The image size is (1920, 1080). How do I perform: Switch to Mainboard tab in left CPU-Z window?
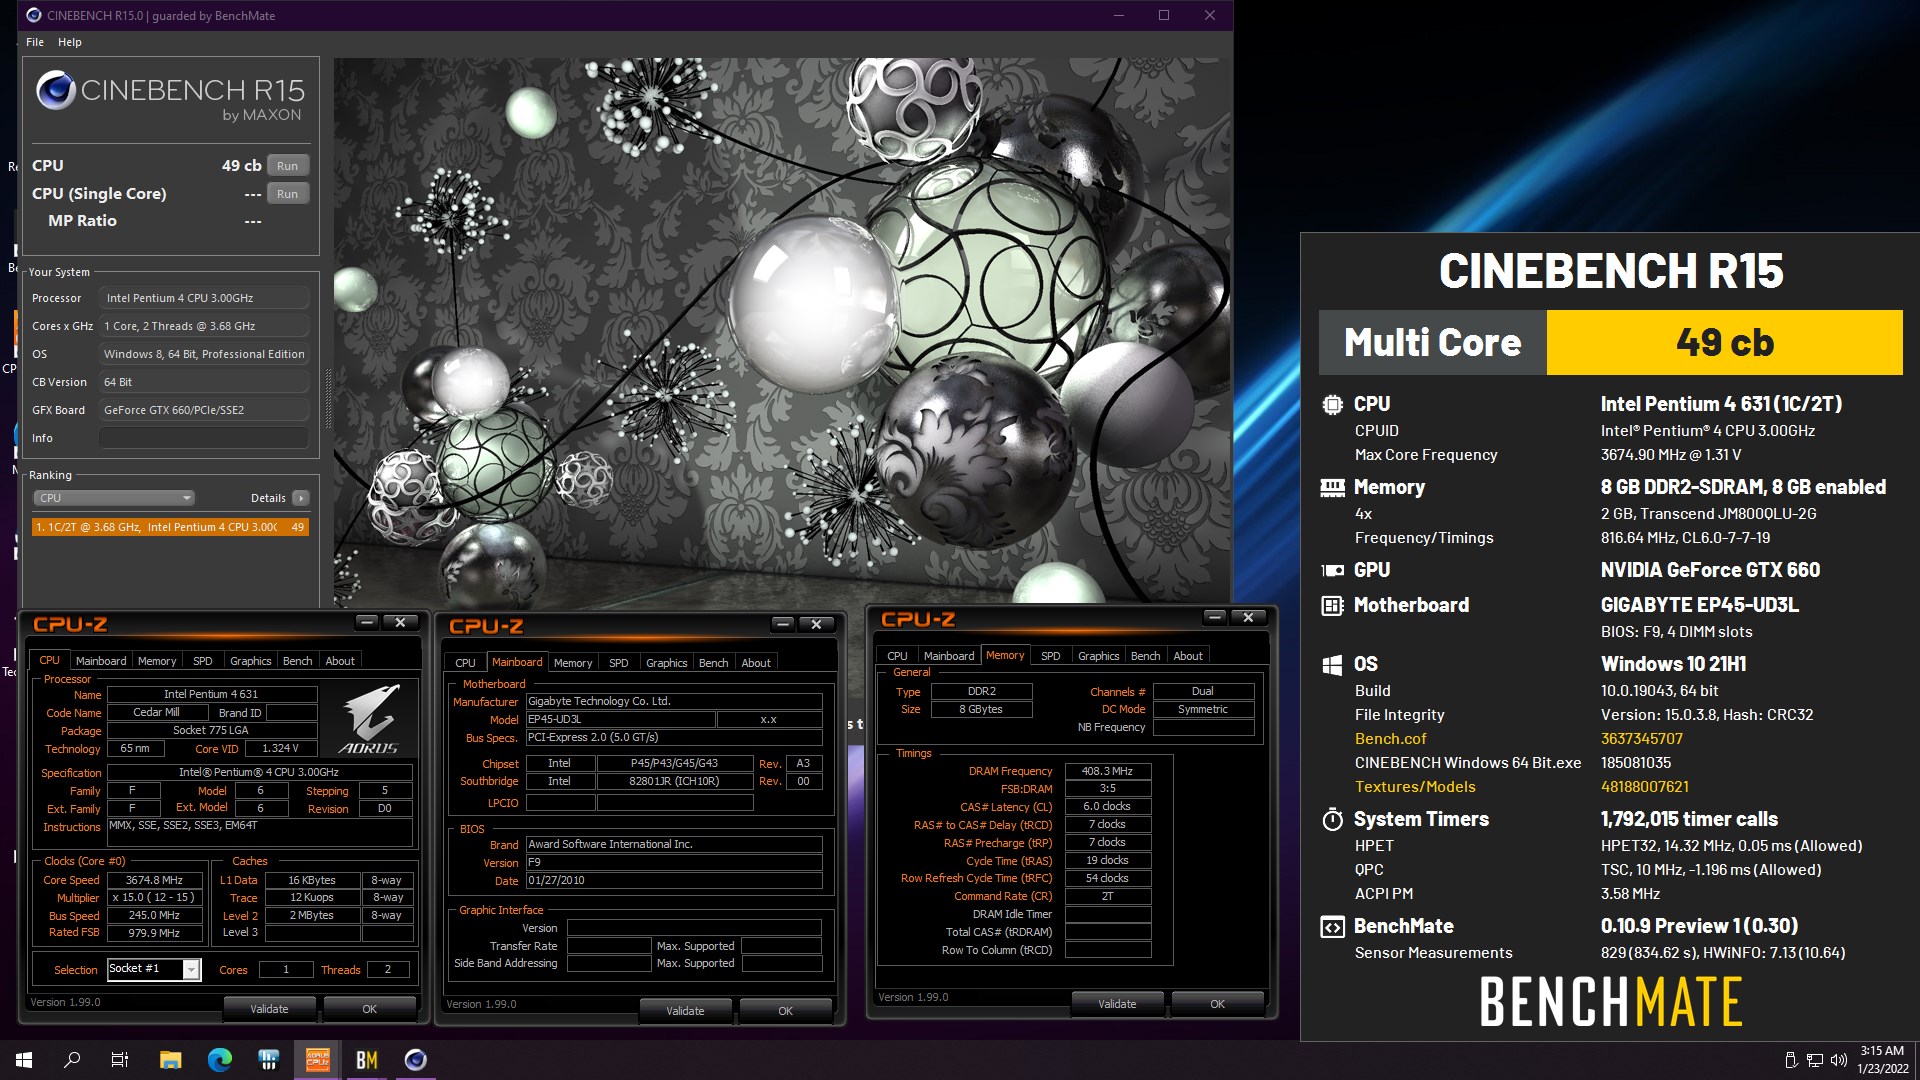pyautogui.click(x=101, y=661)
